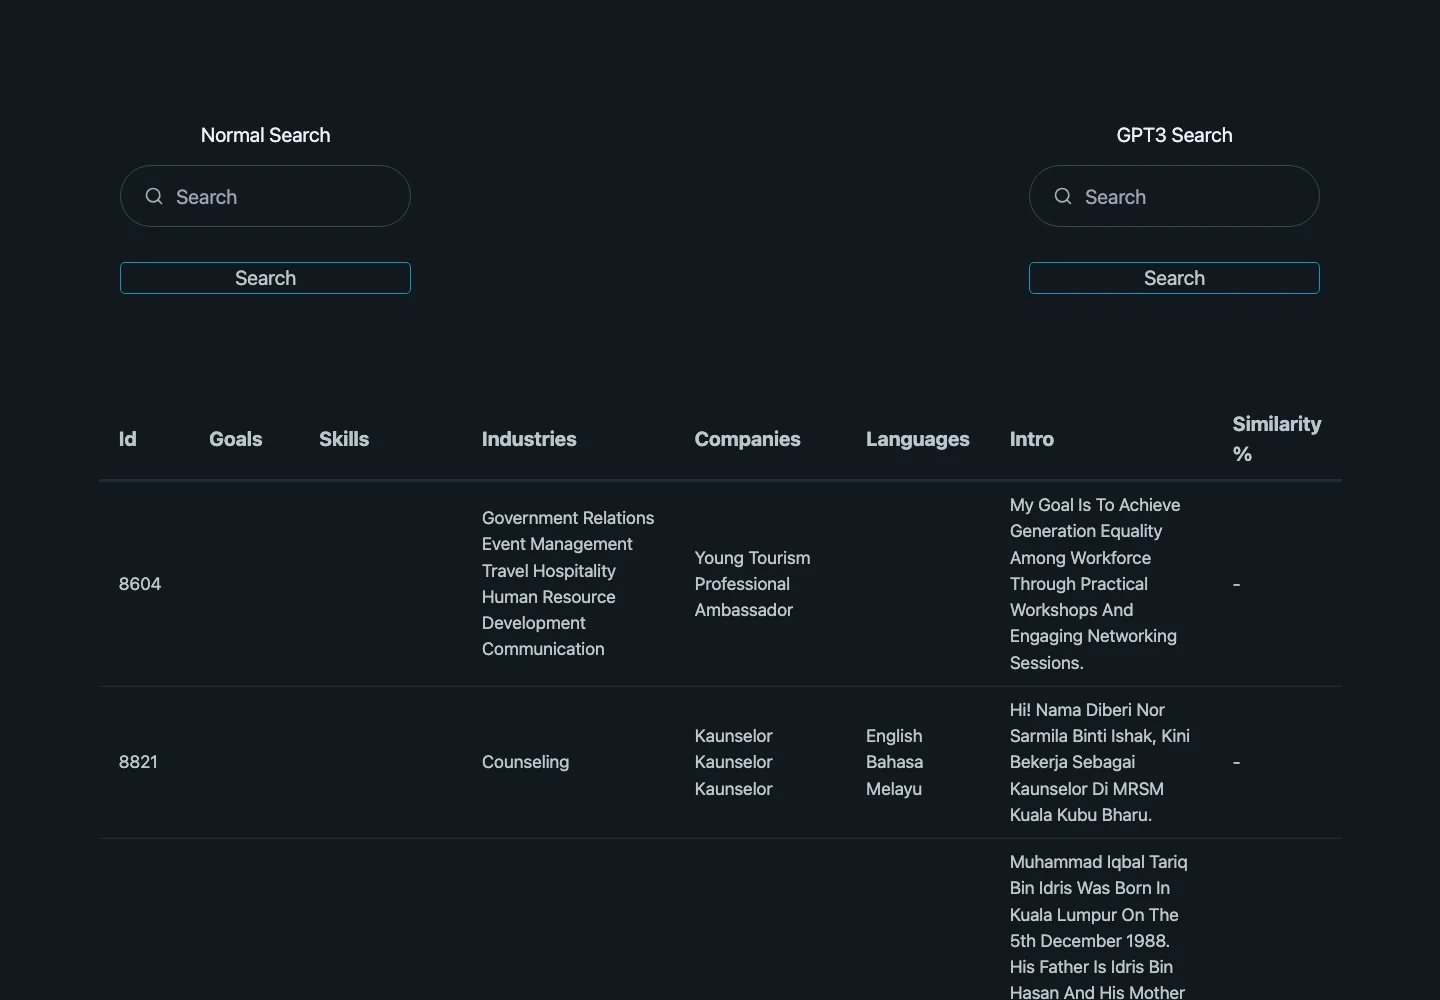Select the row Id 8821 cell
Image resolution: width=1440 pixels, height=1000 pixels.
(x=138, y=762)
